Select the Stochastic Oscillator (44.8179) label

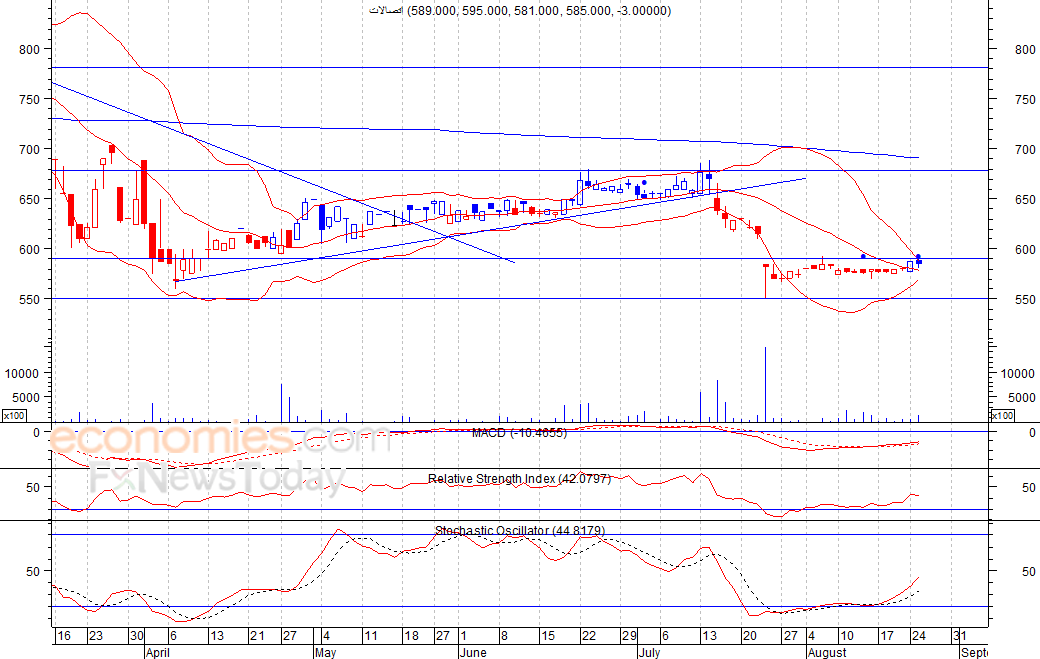(519, 530)
